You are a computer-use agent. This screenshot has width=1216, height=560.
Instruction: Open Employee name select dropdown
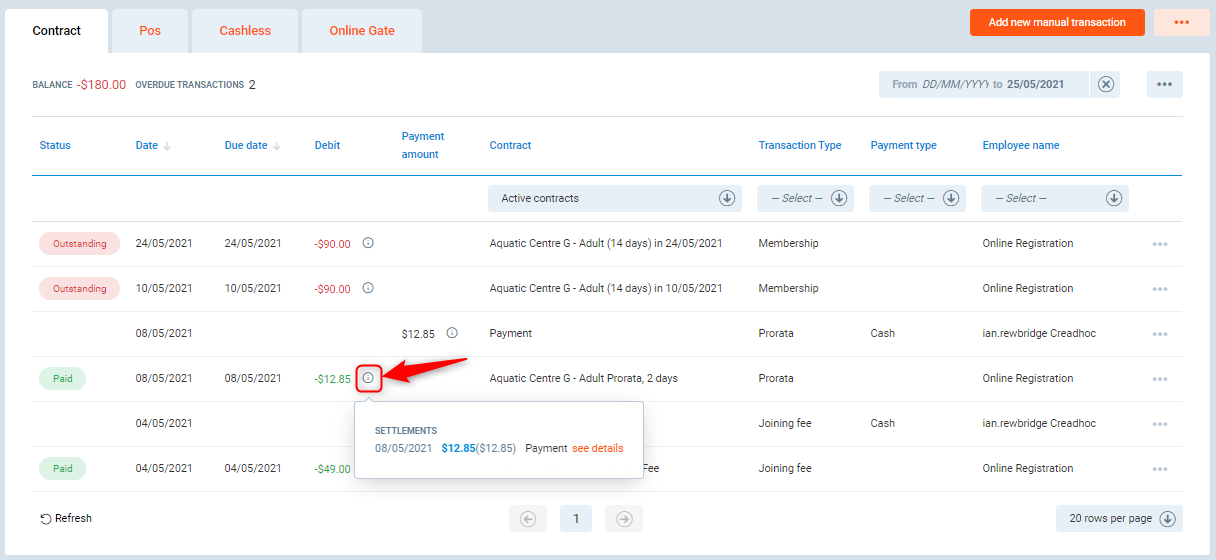tap(1113, 198)
